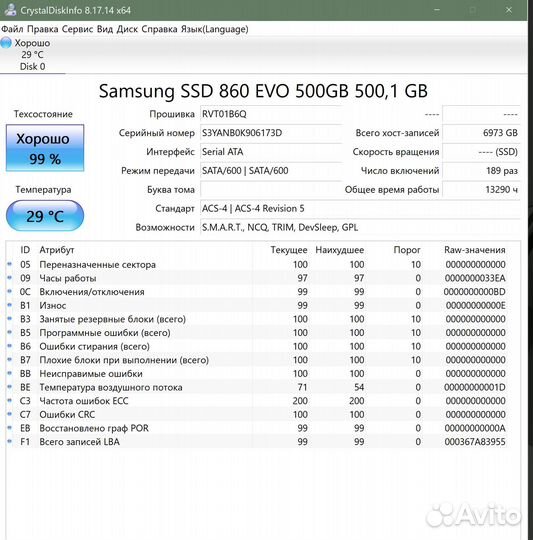The height and width of the screenshot is (540, 533).
Task: Open the Правка menu
Action: pos(43,29)
